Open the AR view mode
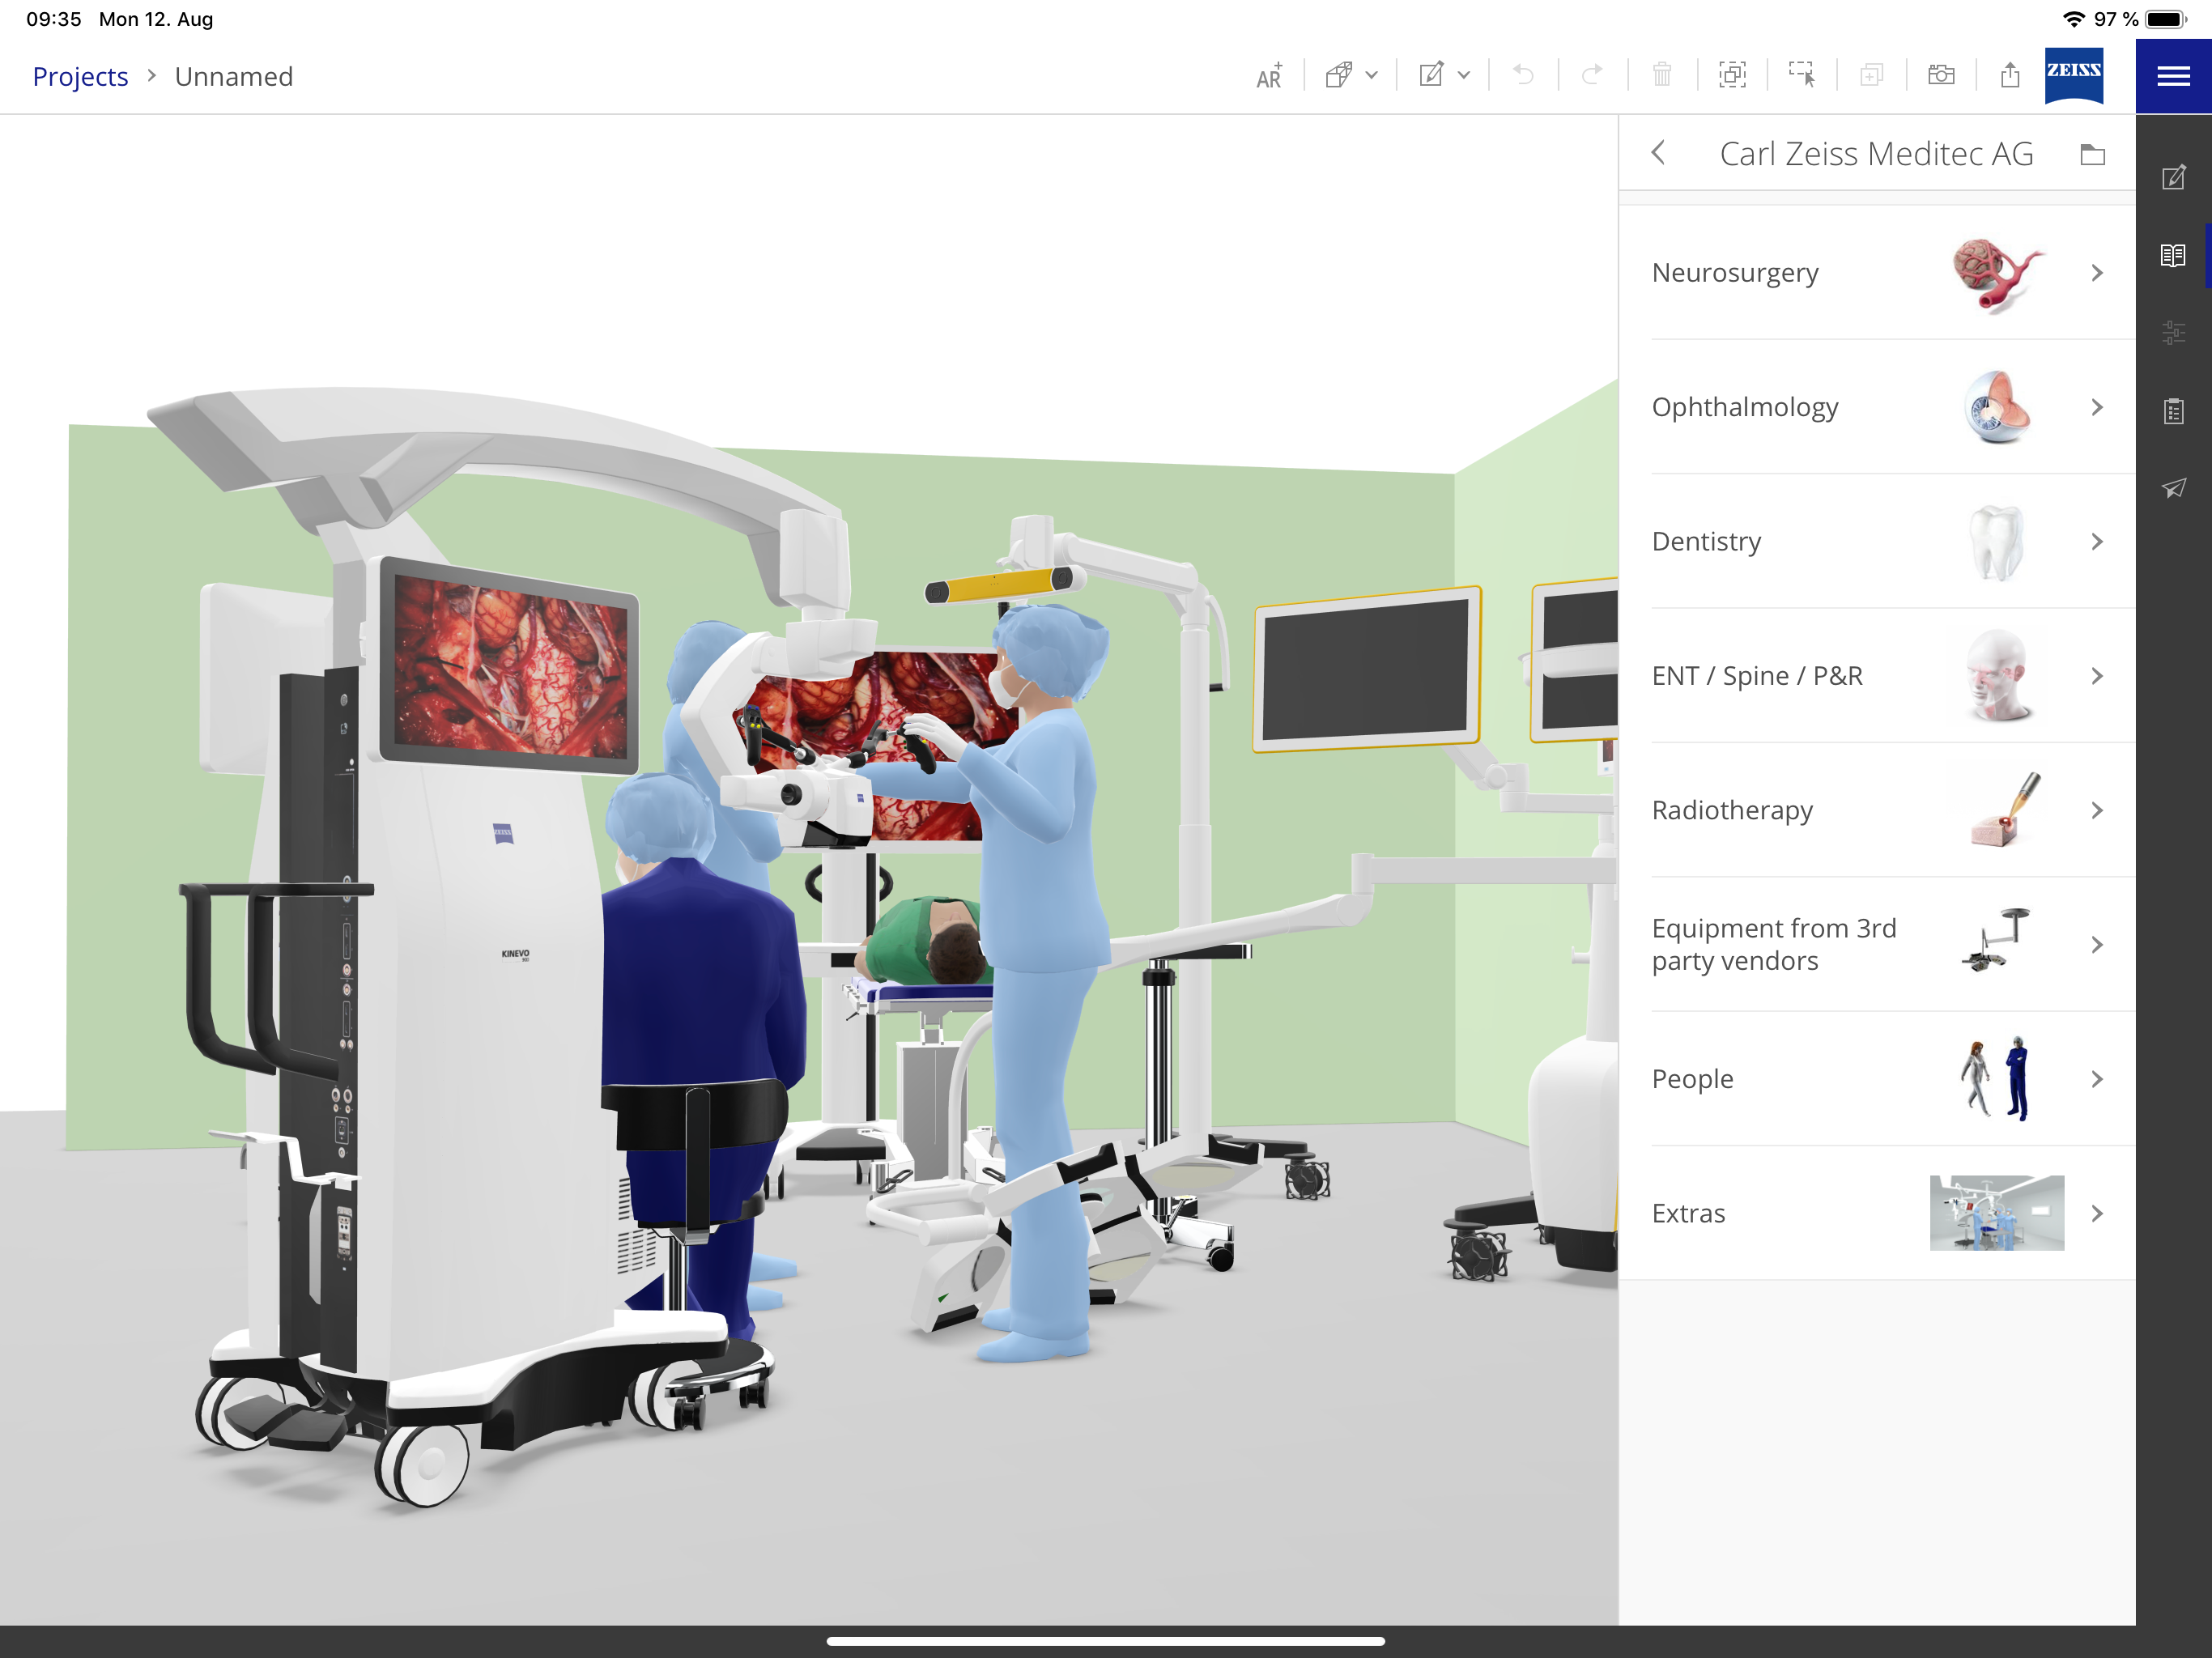Screen dimensions: 2212x1658 [1269, 76]
